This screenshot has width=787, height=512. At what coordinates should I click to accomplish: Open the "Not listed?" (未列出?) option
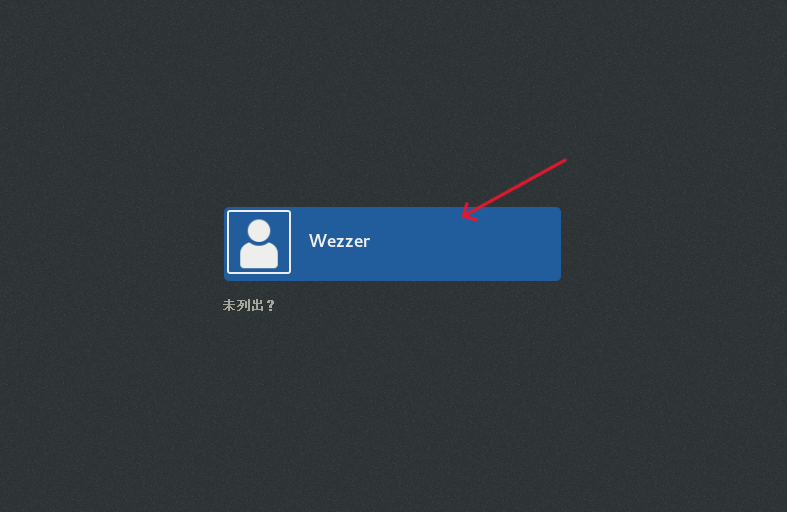pos(249,305)
